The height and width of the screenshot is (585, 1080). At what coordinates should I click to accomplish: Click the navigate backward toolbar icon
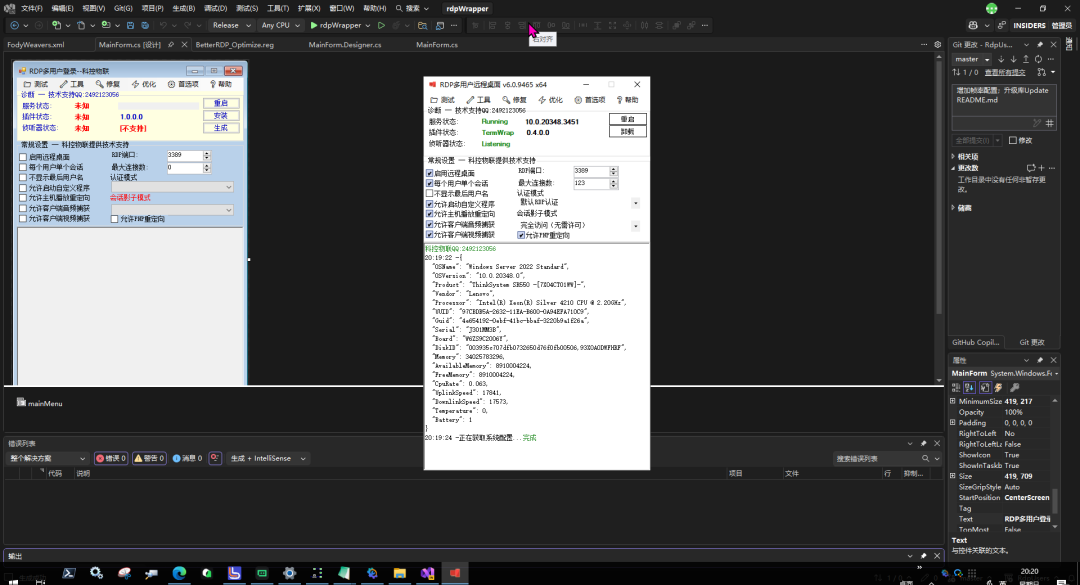[x=14, y=25]
